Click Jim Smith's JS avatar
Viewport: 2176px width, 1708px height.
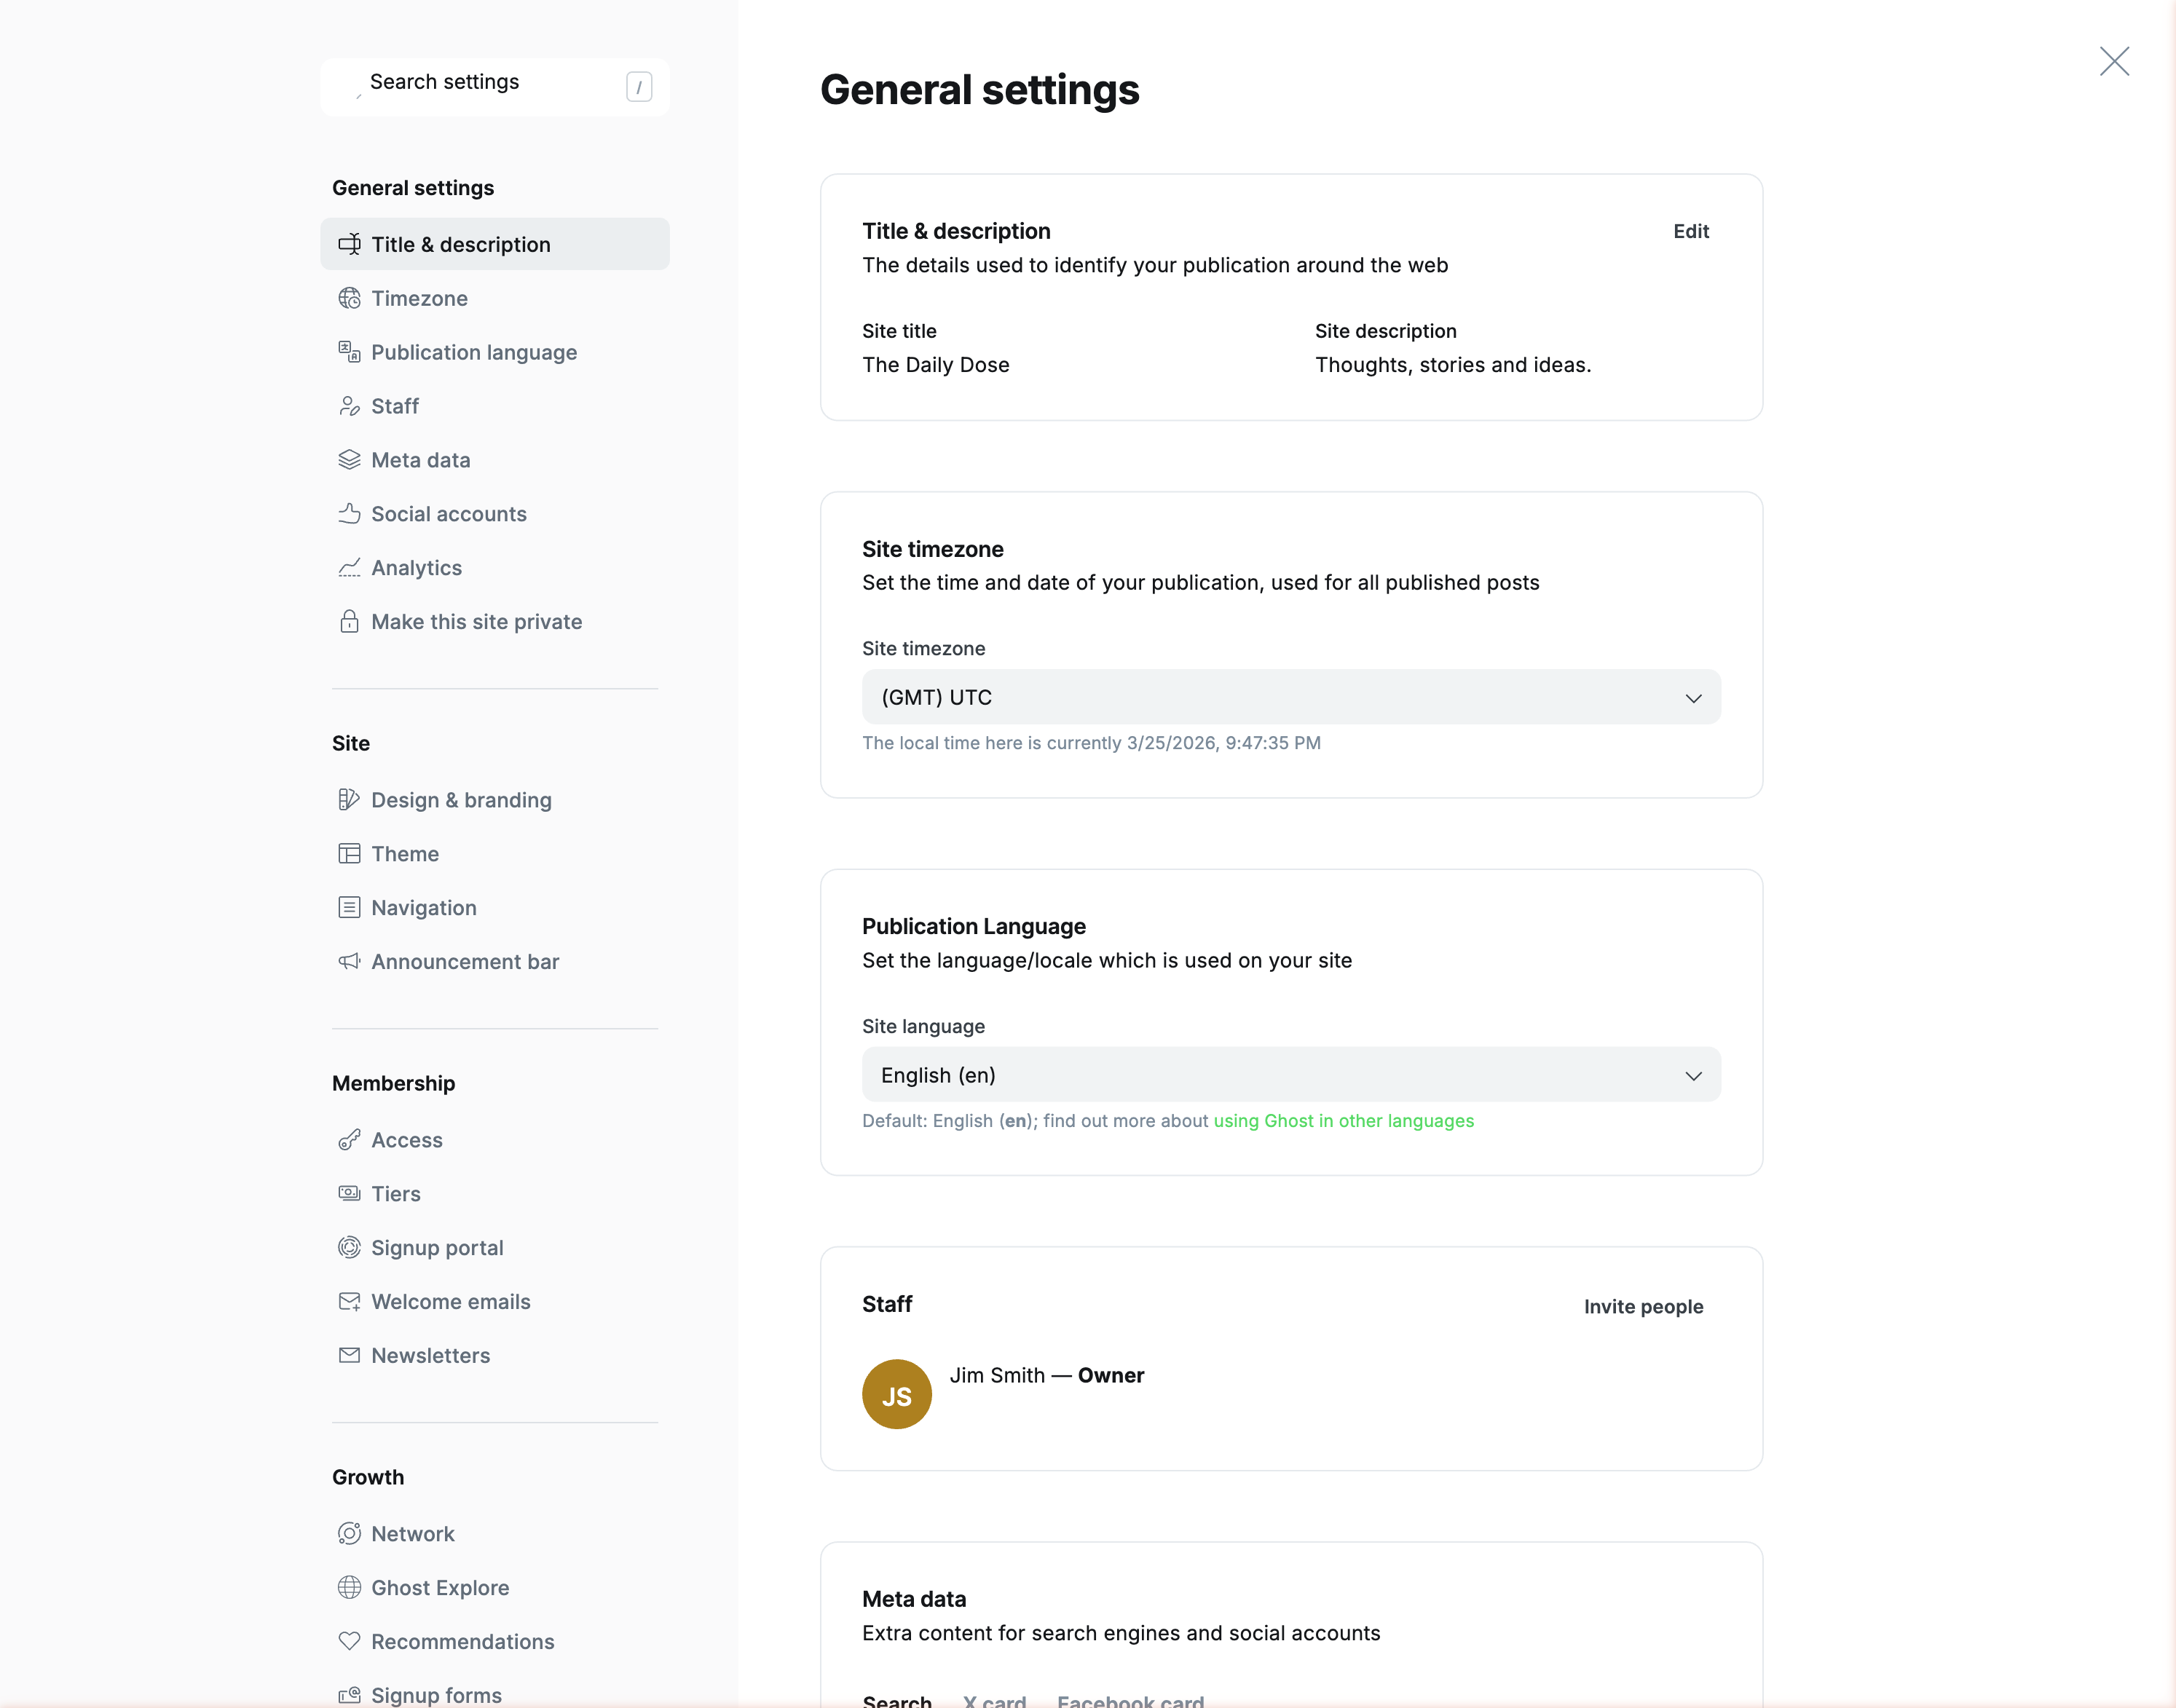[896, 1394]
